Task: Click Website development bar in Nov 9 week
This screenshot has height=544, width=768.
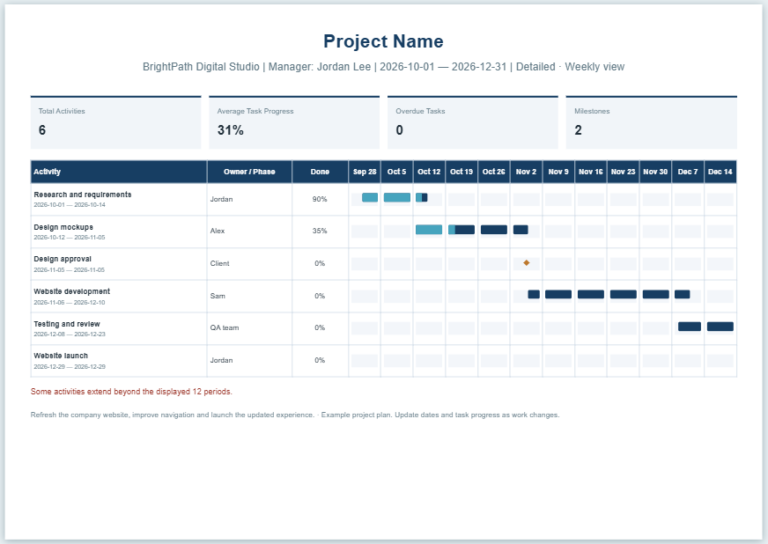Action: (x=558, y=294)
